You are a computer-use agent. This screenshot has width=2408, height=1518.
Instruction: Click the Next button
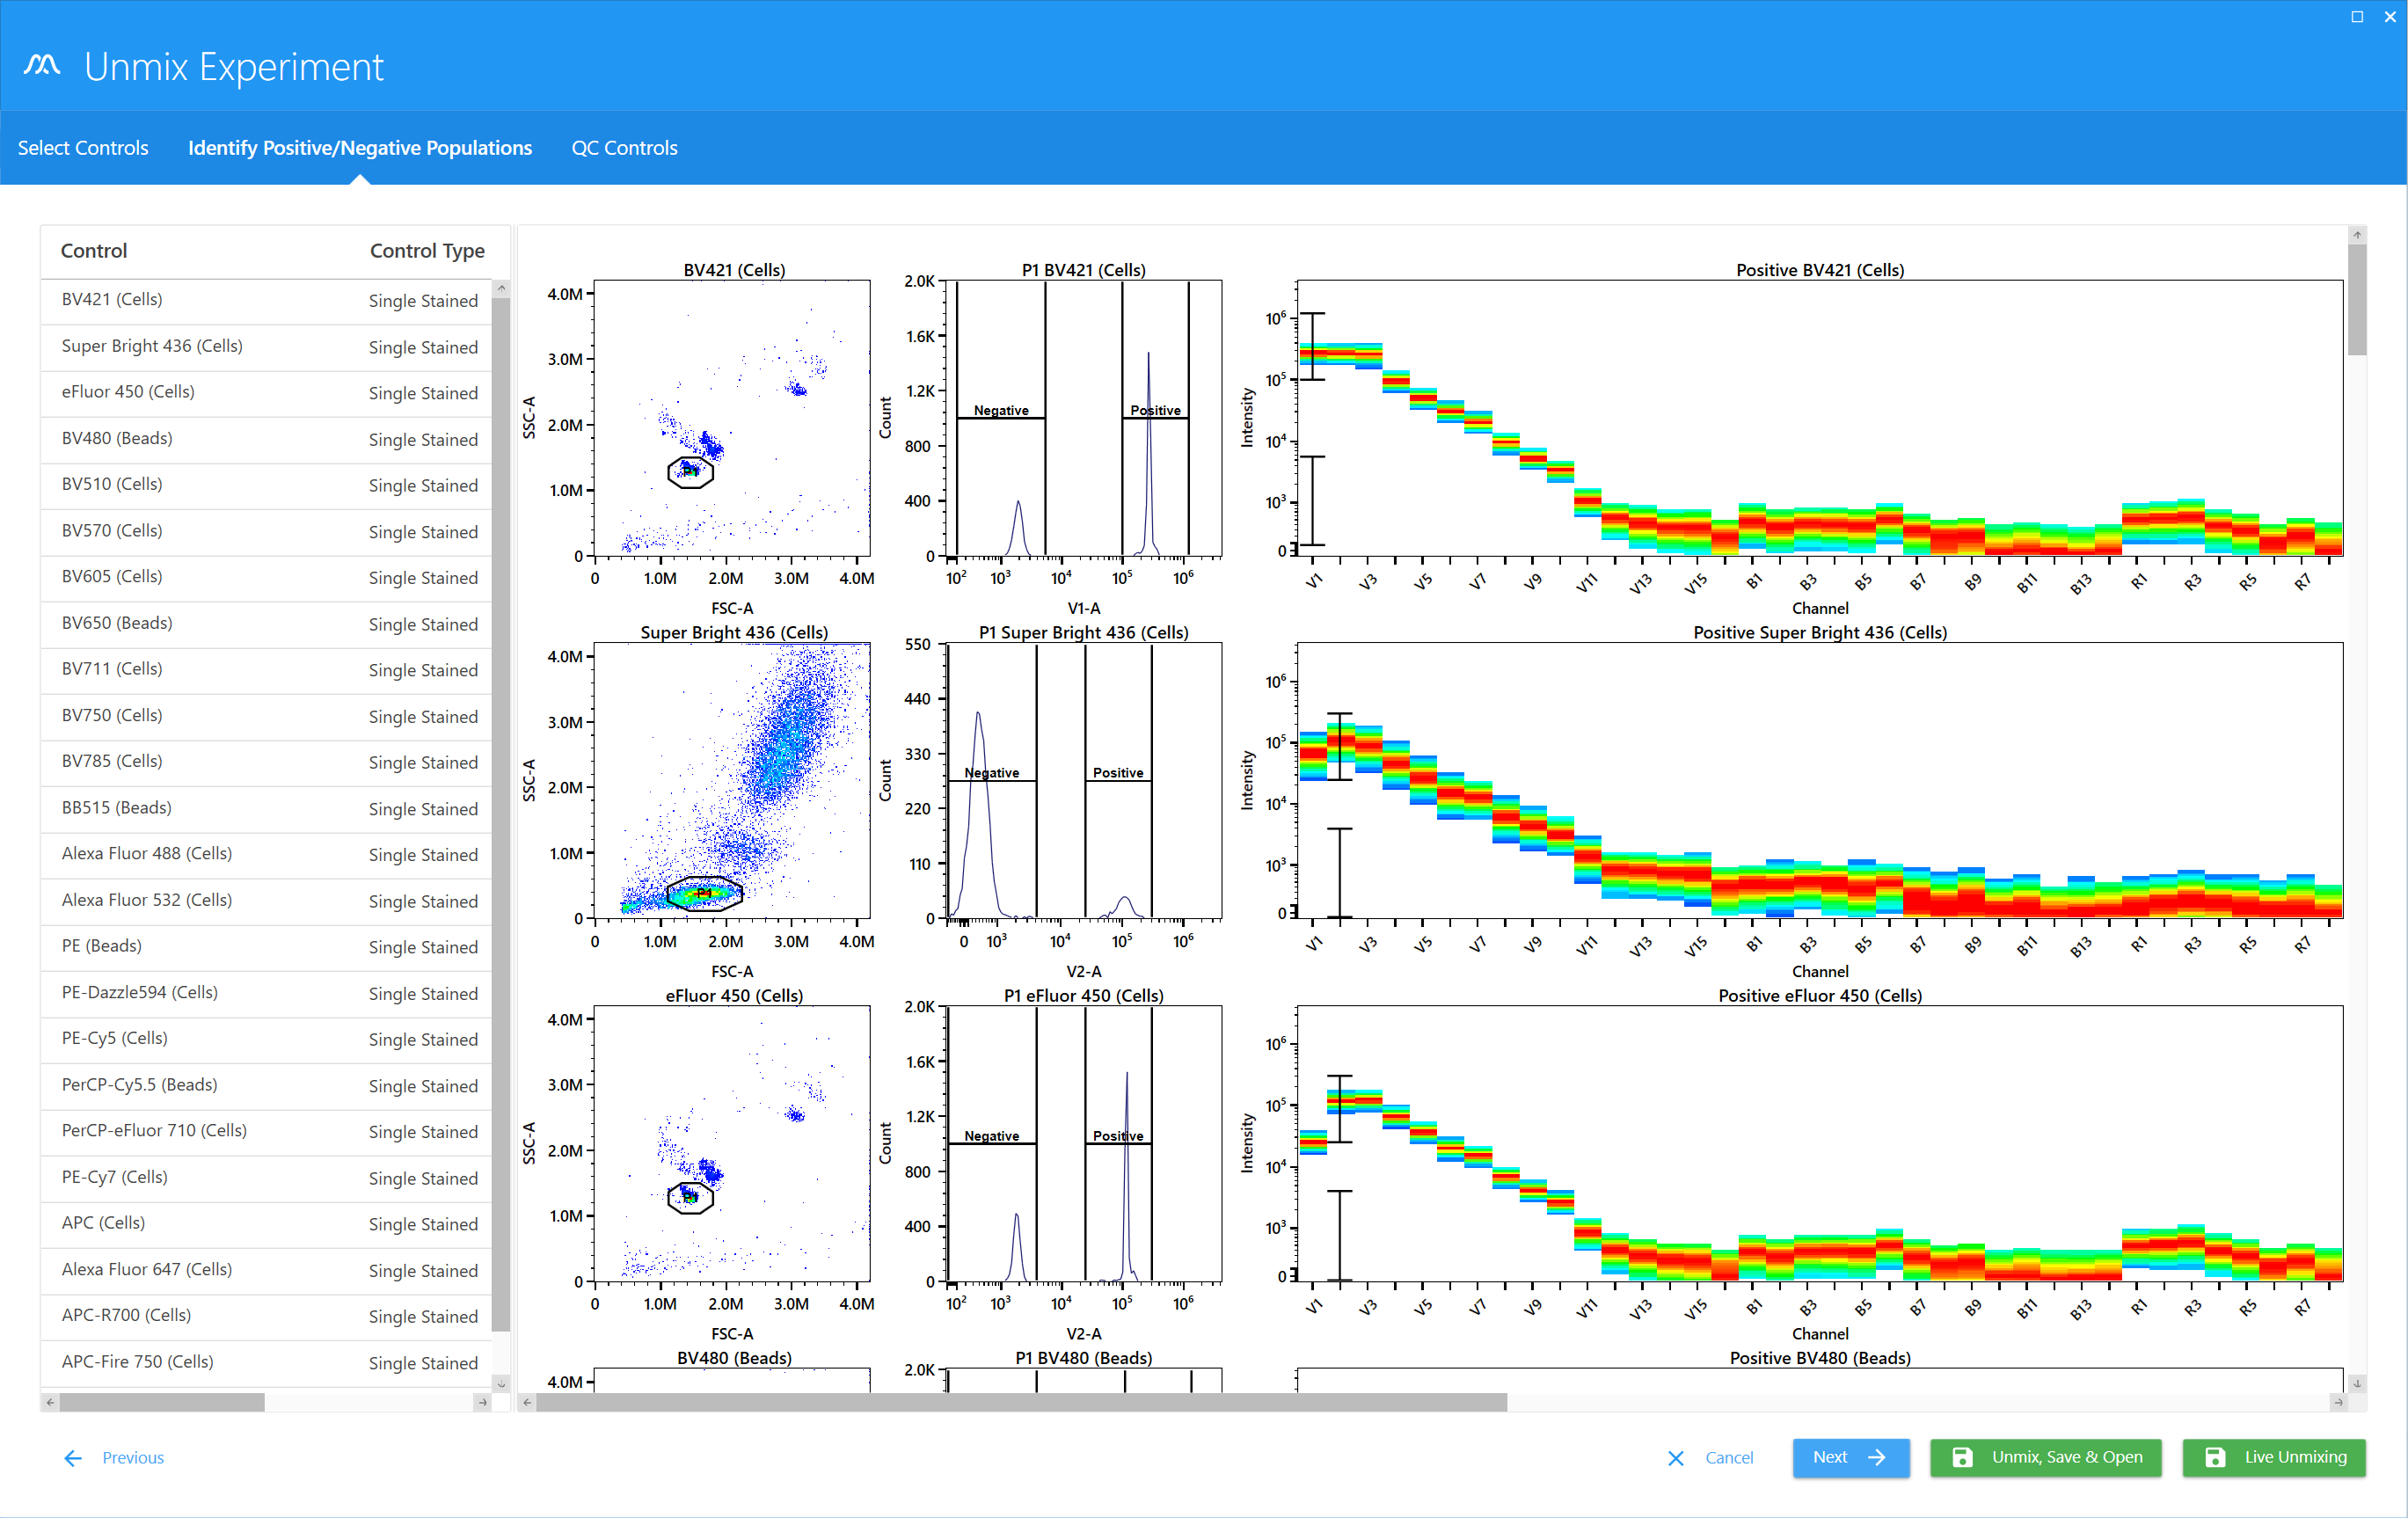point(1850,1457)
